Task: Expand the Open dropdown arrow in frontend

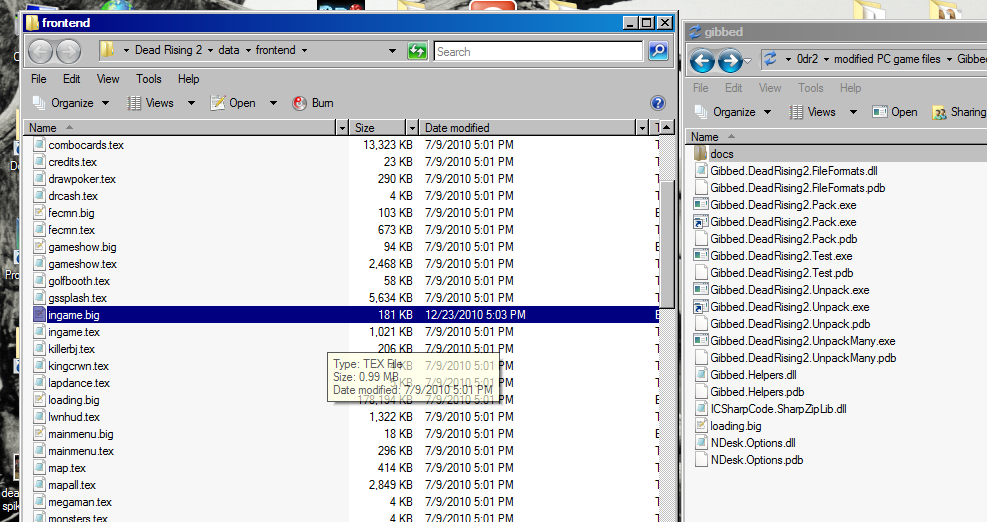Action: 273,103
